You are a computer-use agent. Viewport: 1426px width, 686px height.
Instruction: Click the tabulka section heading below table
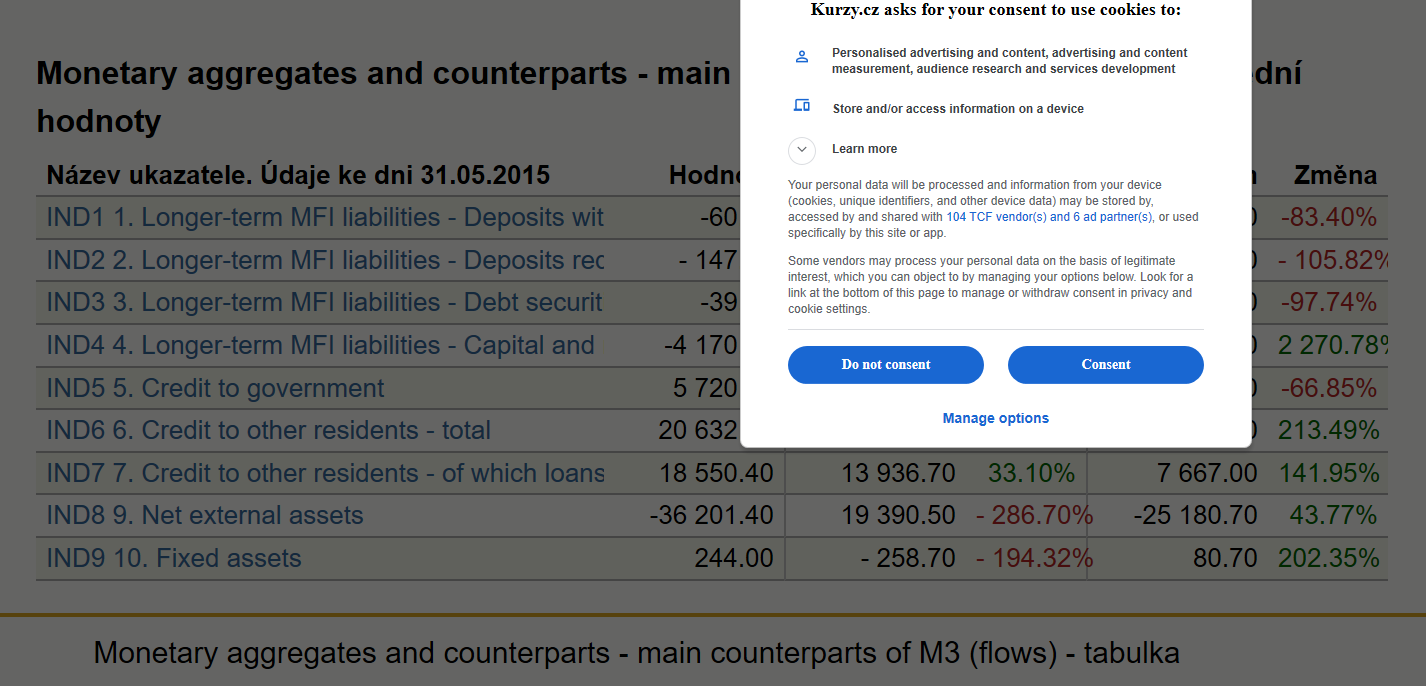click(636, 654)
